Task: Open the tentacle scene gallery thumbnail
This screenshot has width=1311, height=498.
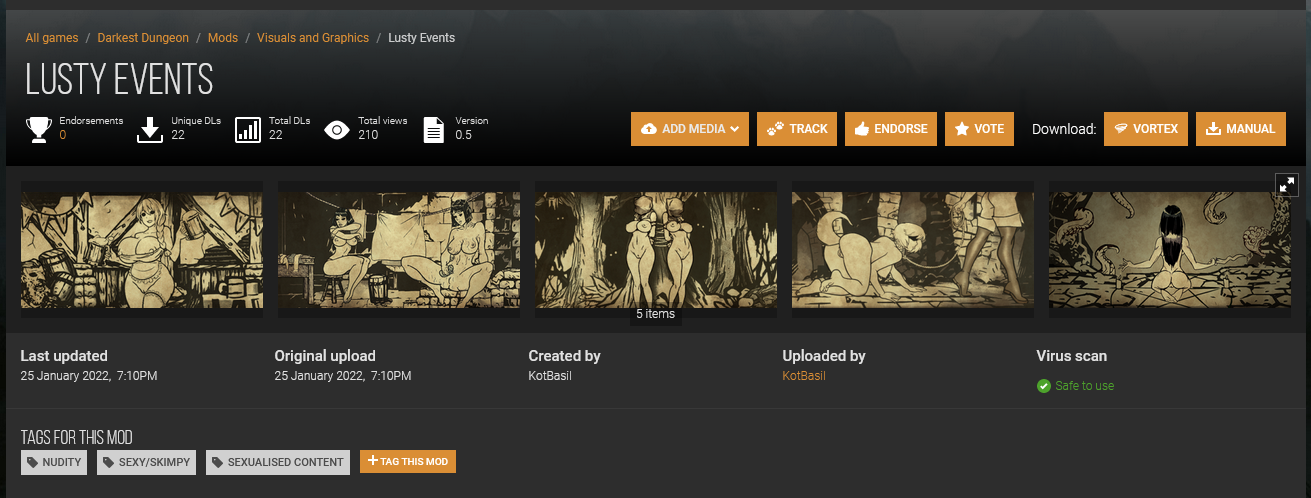Action: (1170, 250)
